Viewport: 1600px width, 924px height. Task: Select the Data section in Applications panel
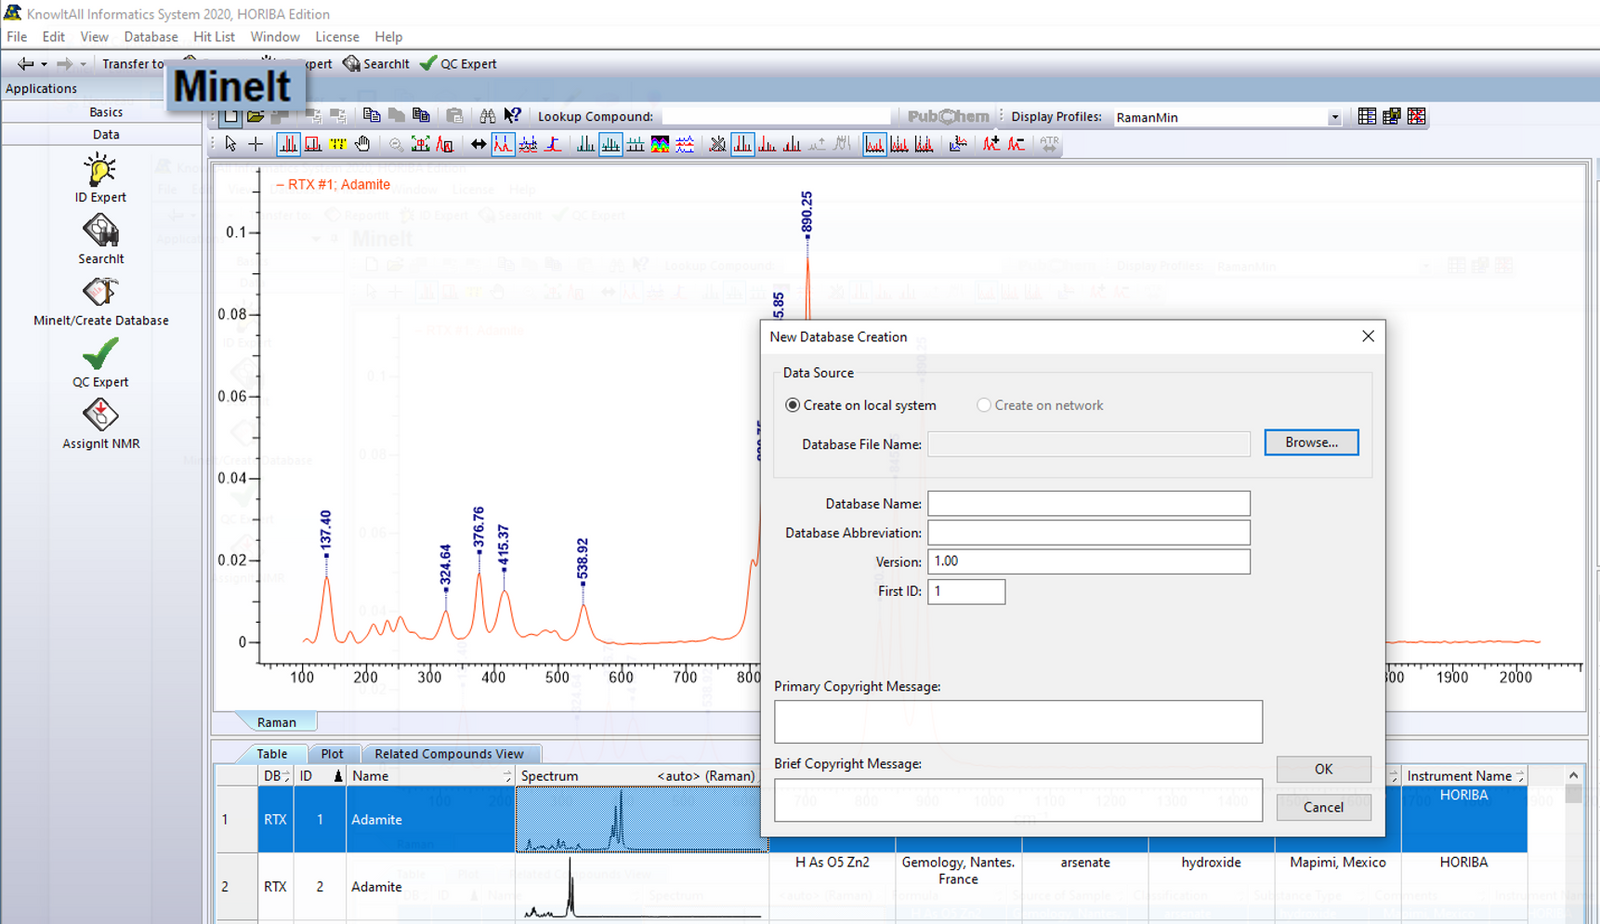pyautogui.click(x=105, y=134)
